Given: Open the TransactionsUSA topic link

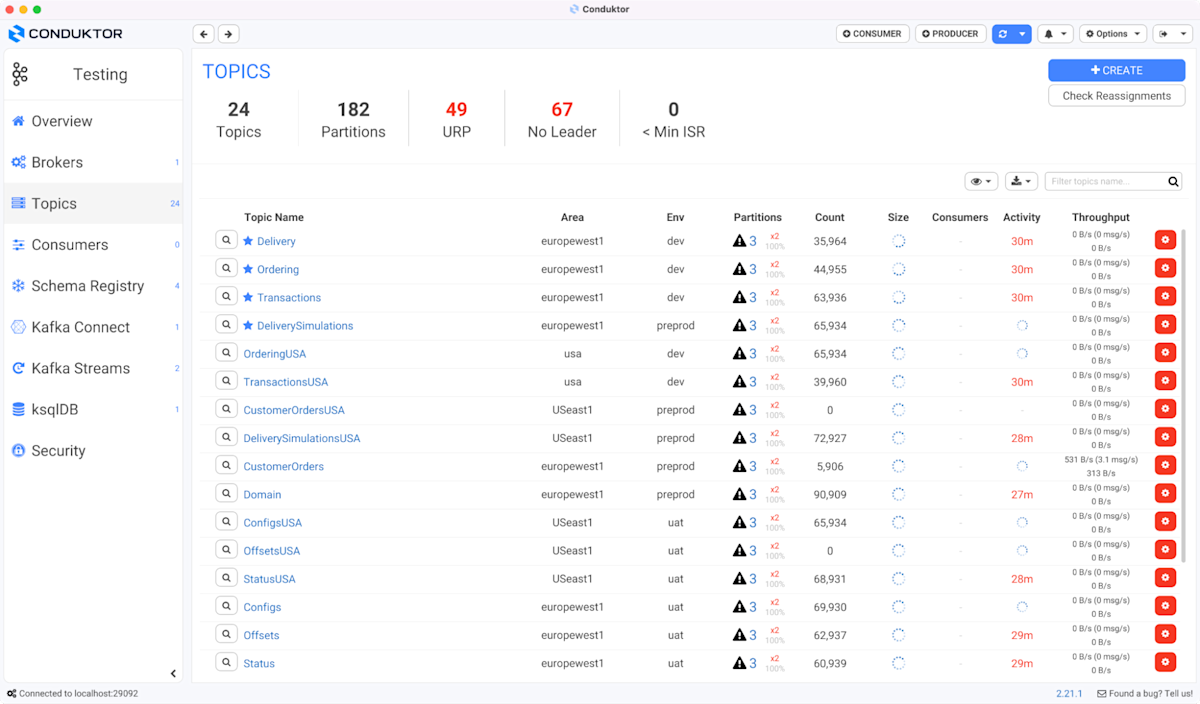Looking at the screenshot, I should click(x=285, y=382).
